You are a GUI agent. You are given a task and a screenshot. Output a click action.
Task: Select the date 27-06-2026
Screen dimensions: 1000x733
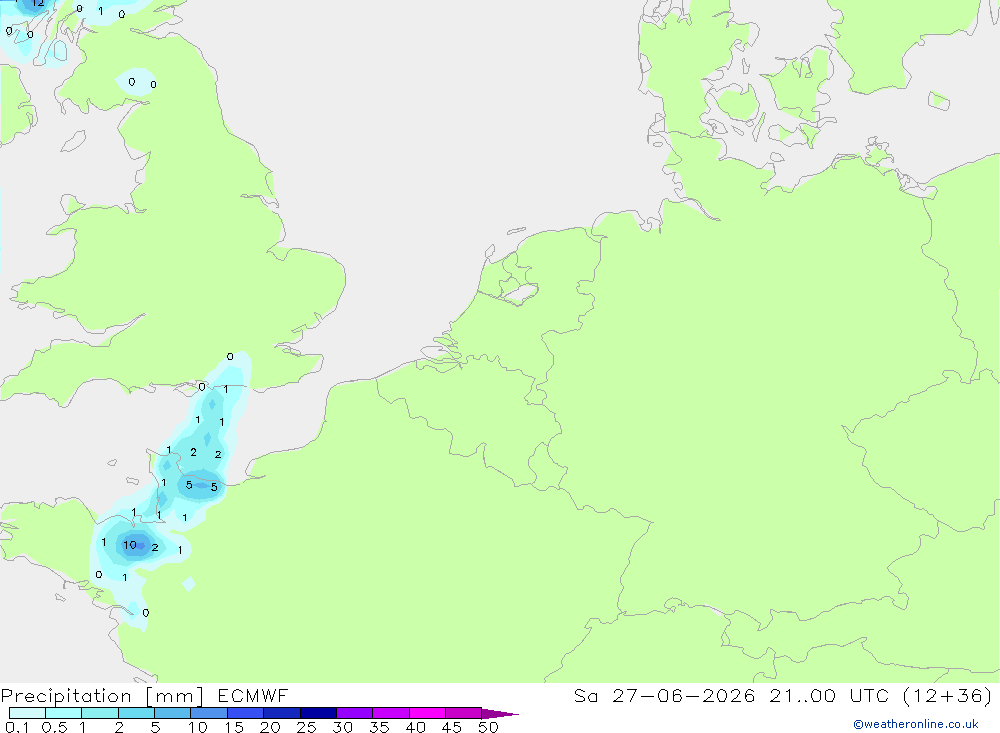tap(684, 695)
